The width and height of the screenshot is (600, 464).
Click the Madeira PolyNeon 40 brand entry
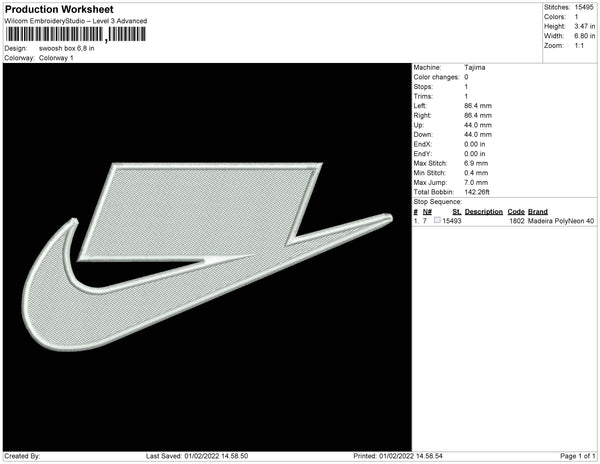click(x=561, y=221)
